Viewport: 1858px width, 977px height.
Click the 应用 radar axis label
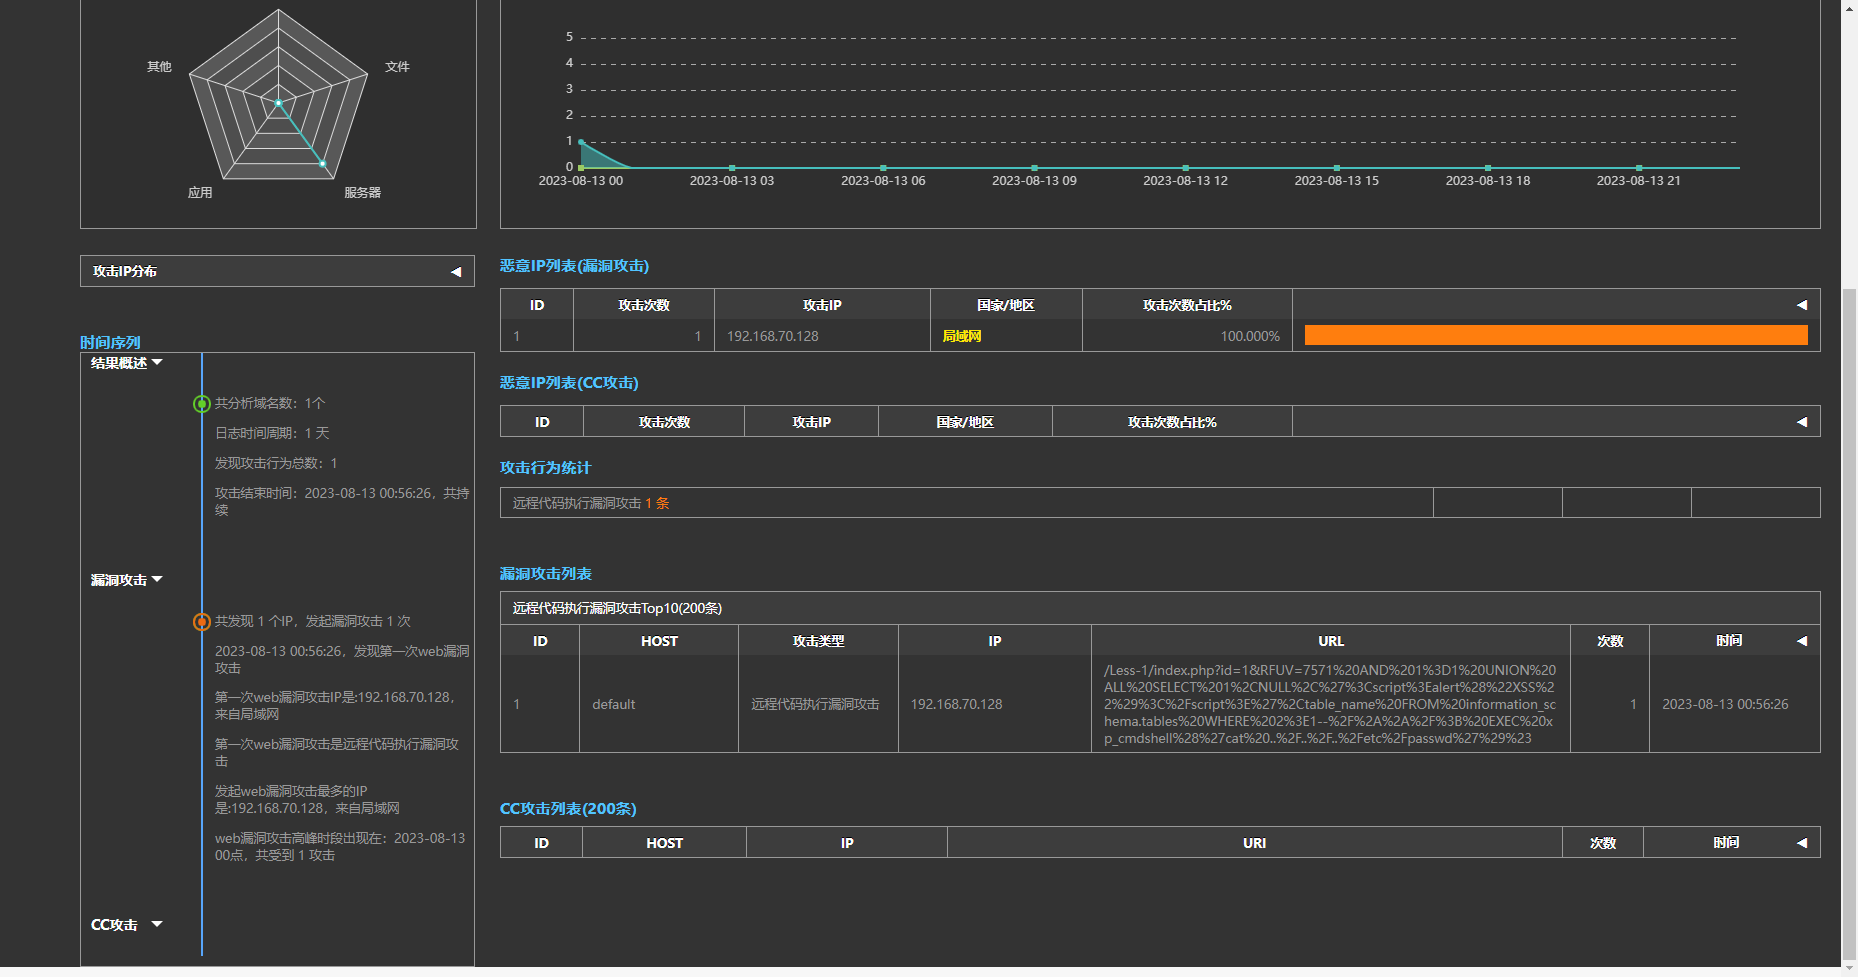tap(200, 193)
